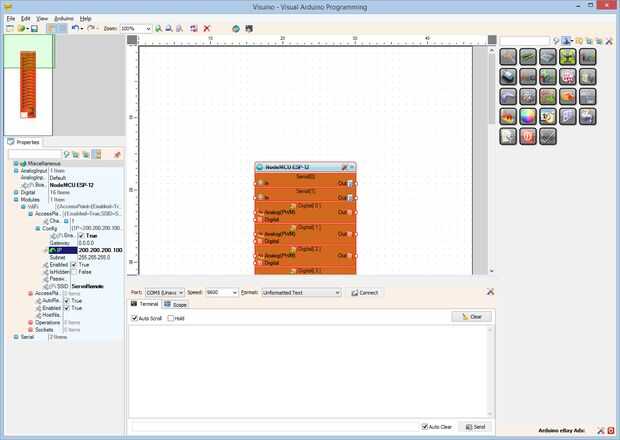Select the Terminal tab
Viewport: 620px width, 440px height.
coord(145,304)
